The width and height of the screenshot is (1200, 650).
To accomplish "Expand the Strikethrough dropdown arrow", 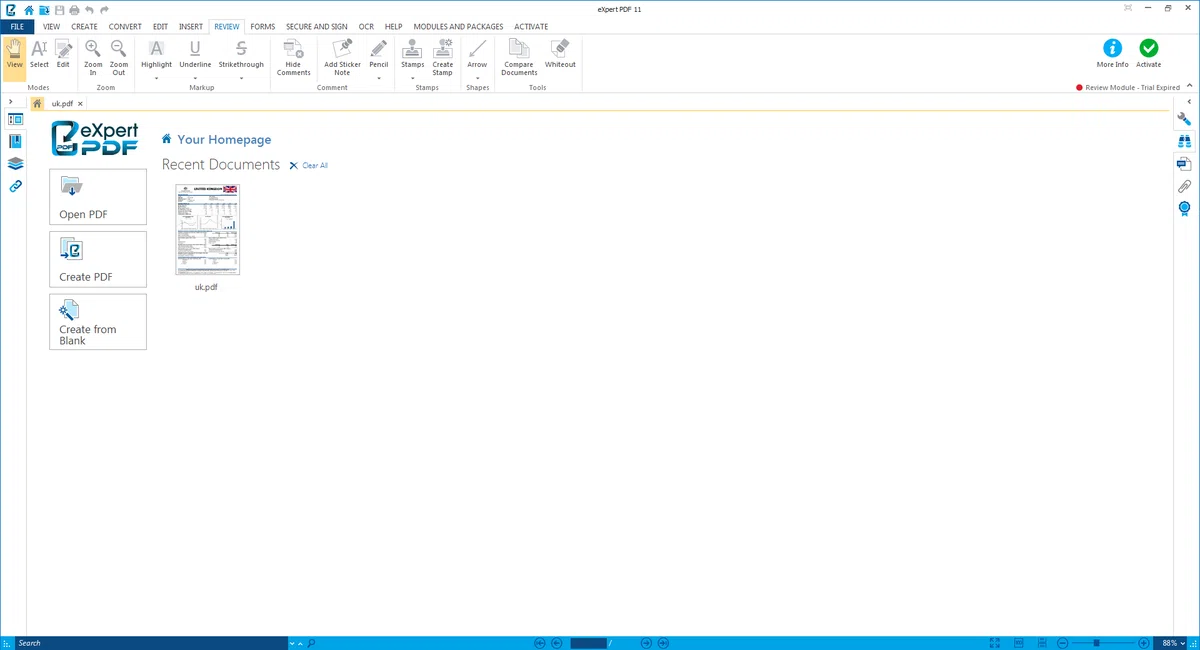I will pos(241,77).
